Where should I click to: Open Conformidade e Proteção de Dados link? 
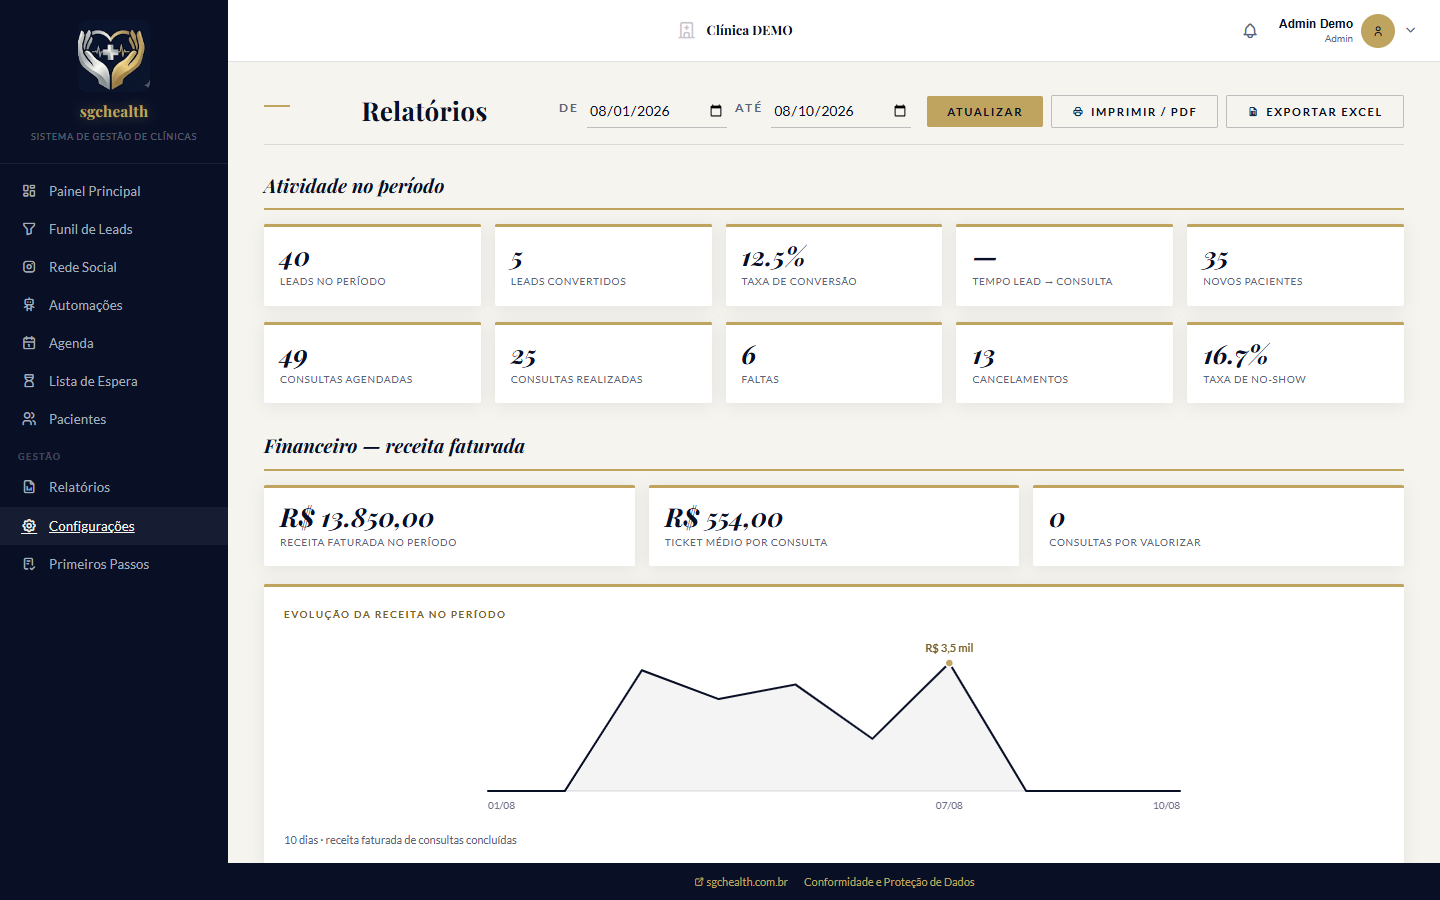[889, 882]
